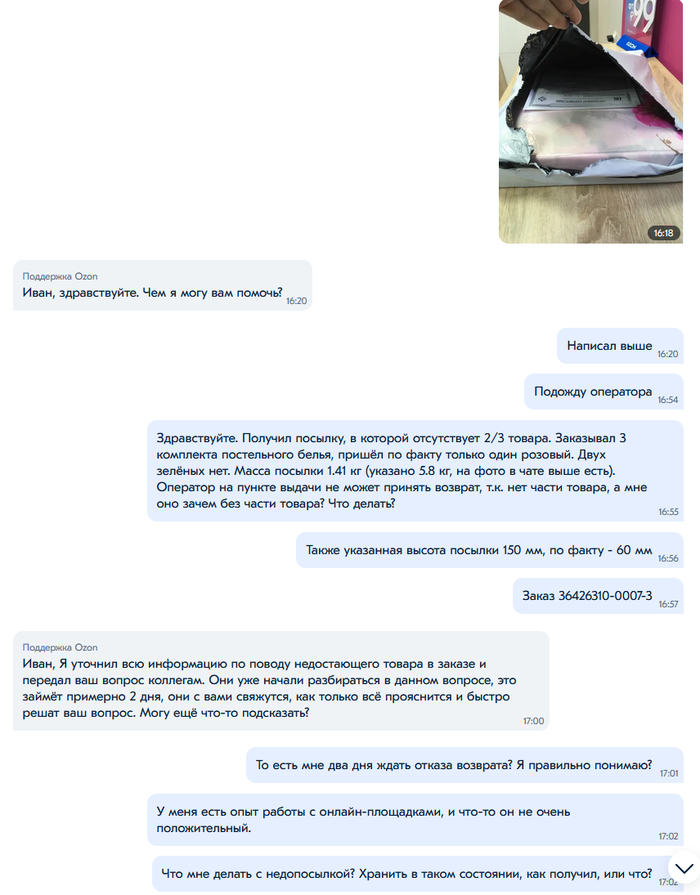Image resolution: width=700 pixels, height=895 pixels.
Task: Click the support greeting 'Иван, здравствуйте' message
Action: click(163, 285)
